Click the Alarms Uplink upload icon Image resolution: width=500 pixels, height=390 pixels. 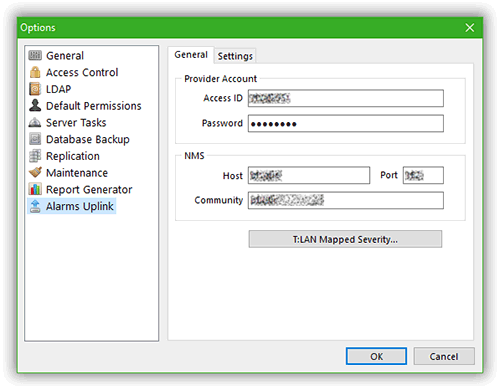[x=35, y=206]
